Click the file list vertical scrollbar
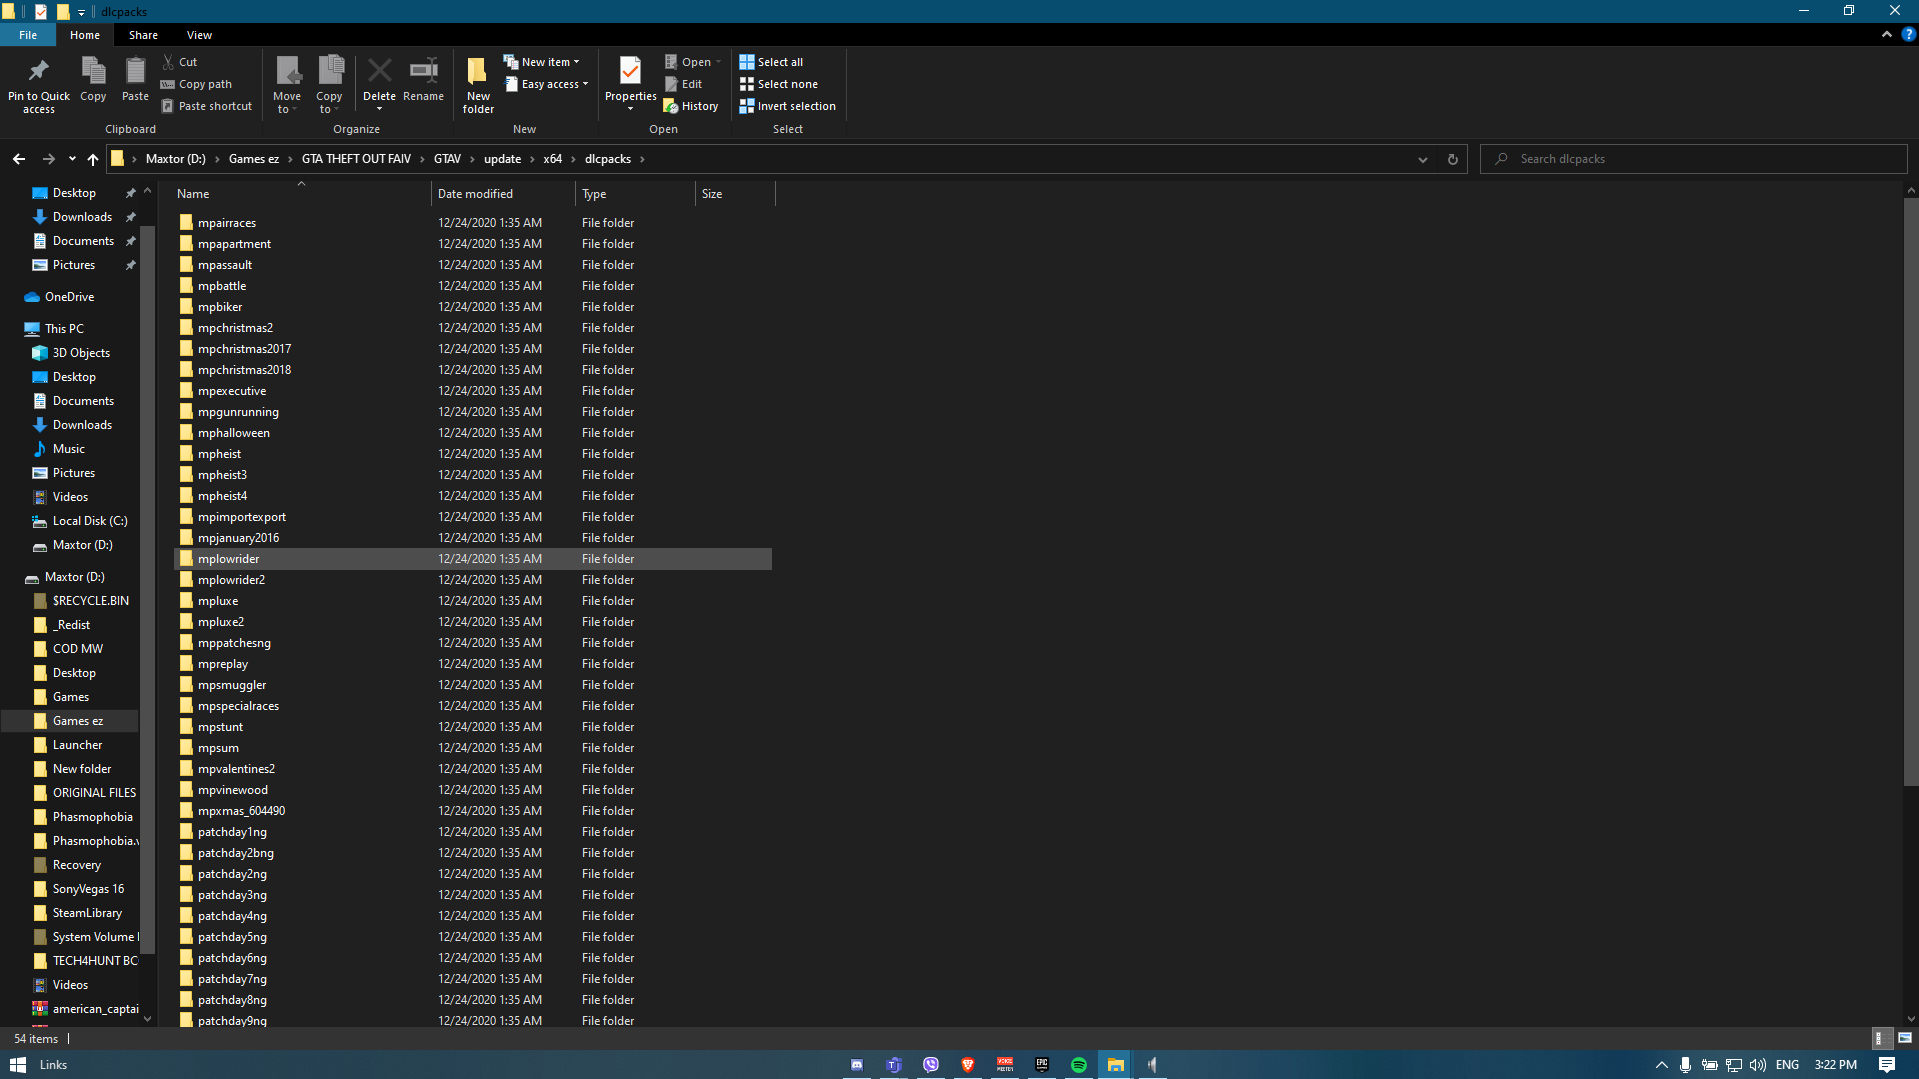 tap(1910, 490)
